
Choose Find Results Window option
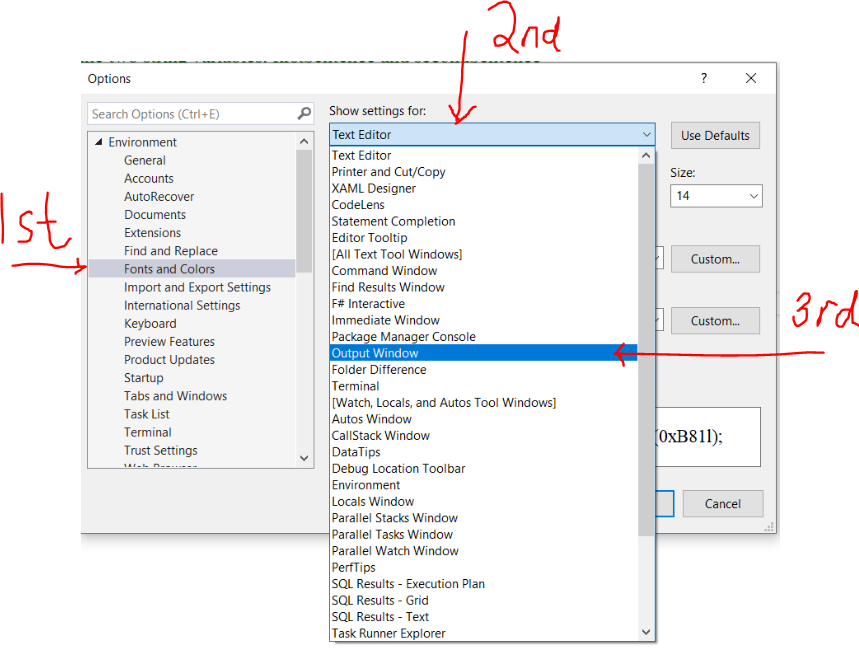(x=484, y=287)
